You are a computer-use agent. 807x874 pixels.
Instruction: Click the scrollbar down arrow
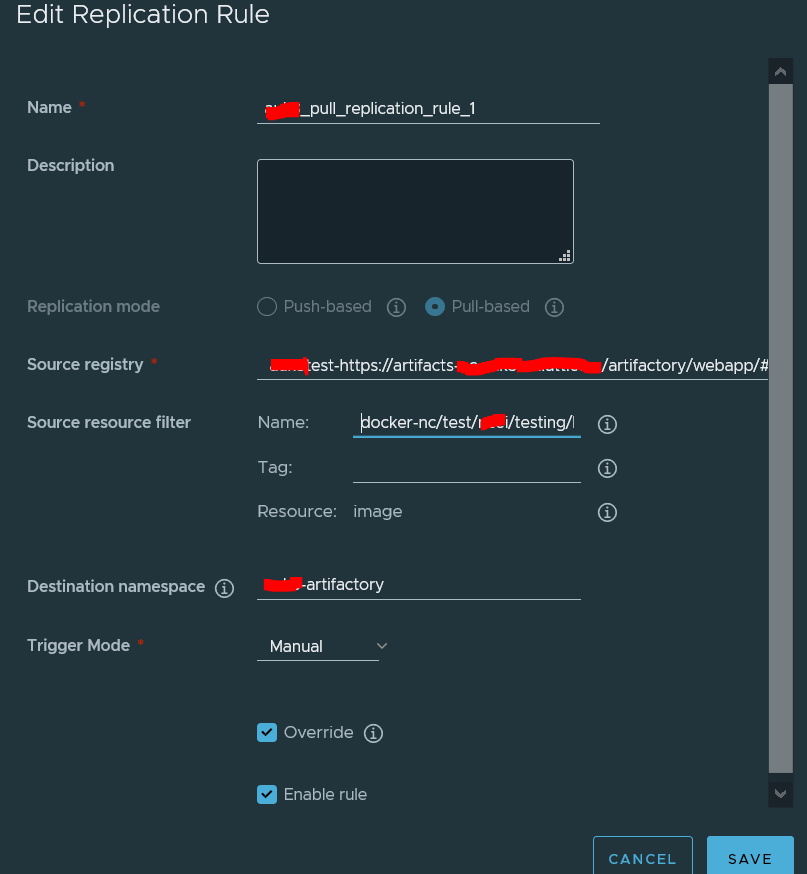point(780,793)
